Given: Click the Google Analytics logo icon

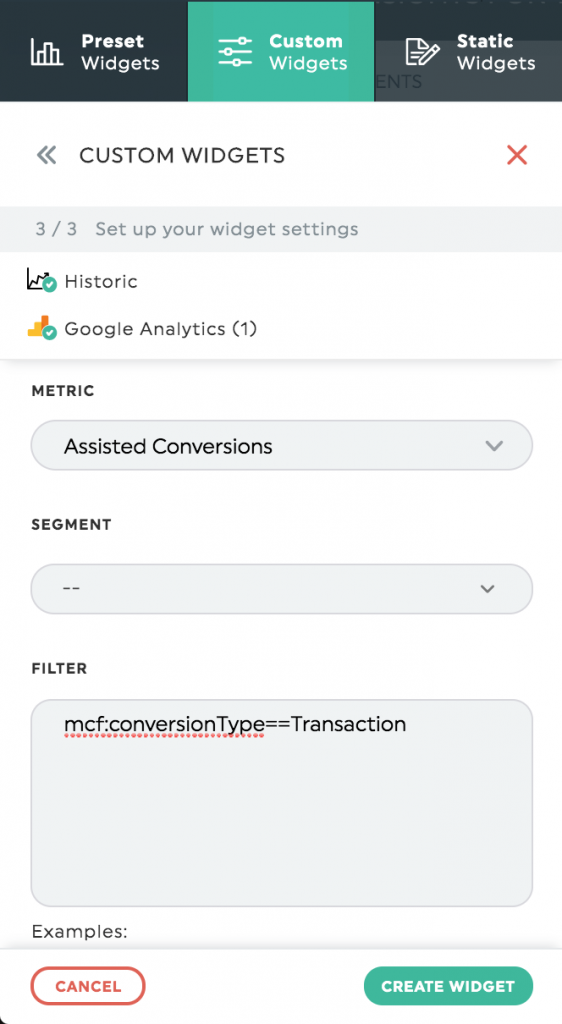Looking at the screenshot, I should [38, 326].
